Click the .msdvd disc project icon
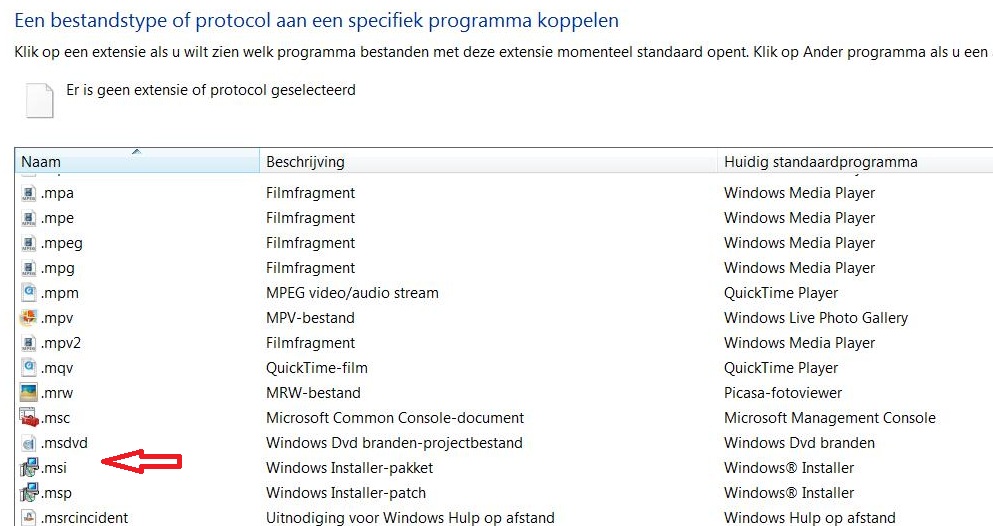The height and width of the screenshot is (526, 993). click(29, 443)
